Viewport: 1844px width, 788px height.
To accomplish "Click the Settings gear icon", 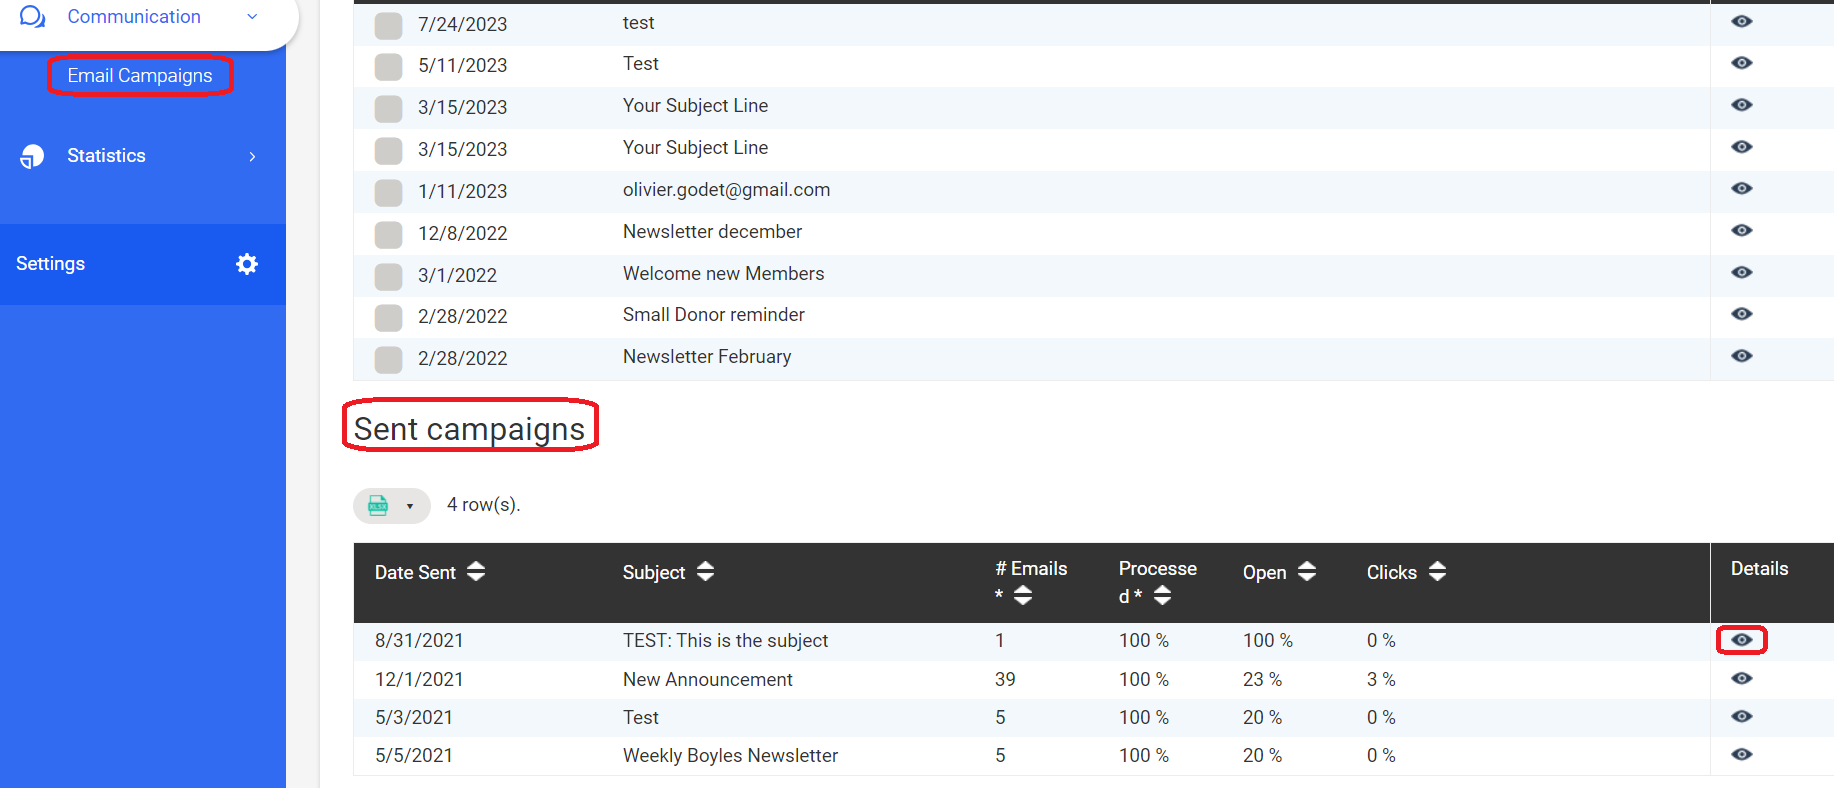I will click(247, 264).
